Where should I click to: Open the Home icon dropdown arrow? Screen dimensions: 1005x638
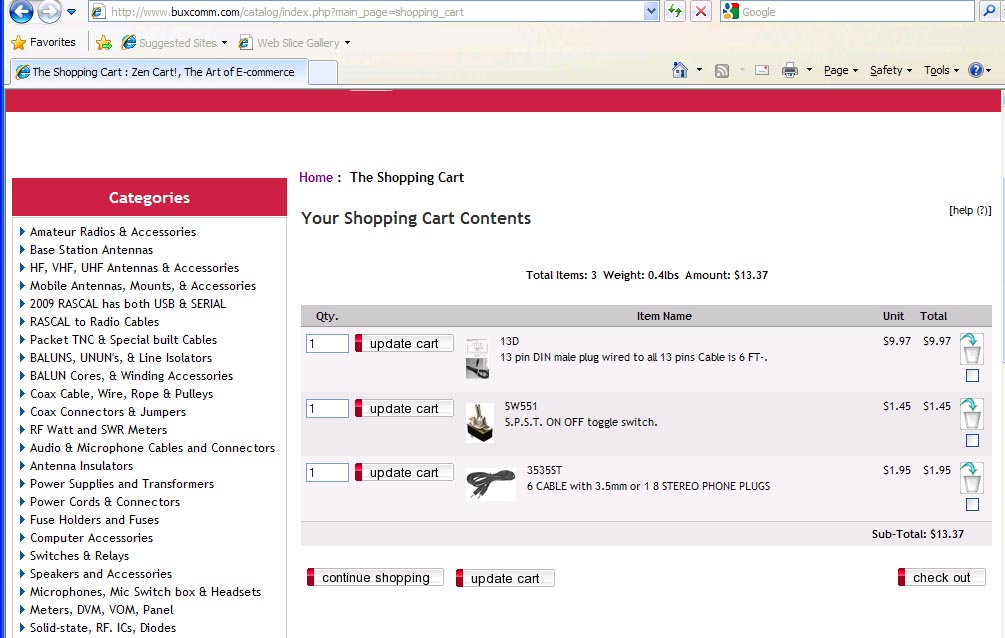click(699, 70)
